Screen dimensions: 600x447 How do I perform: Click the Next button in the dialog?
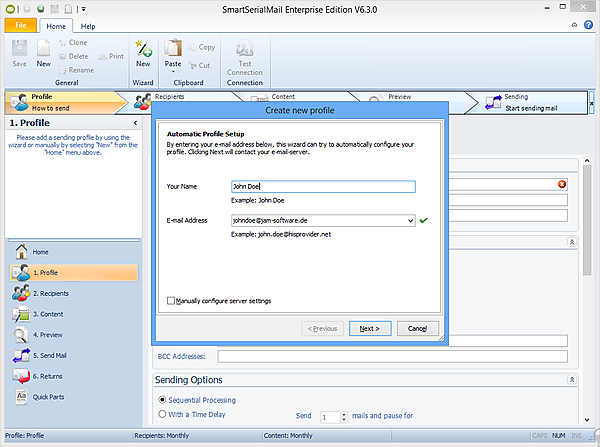click(x=370, y=328)
